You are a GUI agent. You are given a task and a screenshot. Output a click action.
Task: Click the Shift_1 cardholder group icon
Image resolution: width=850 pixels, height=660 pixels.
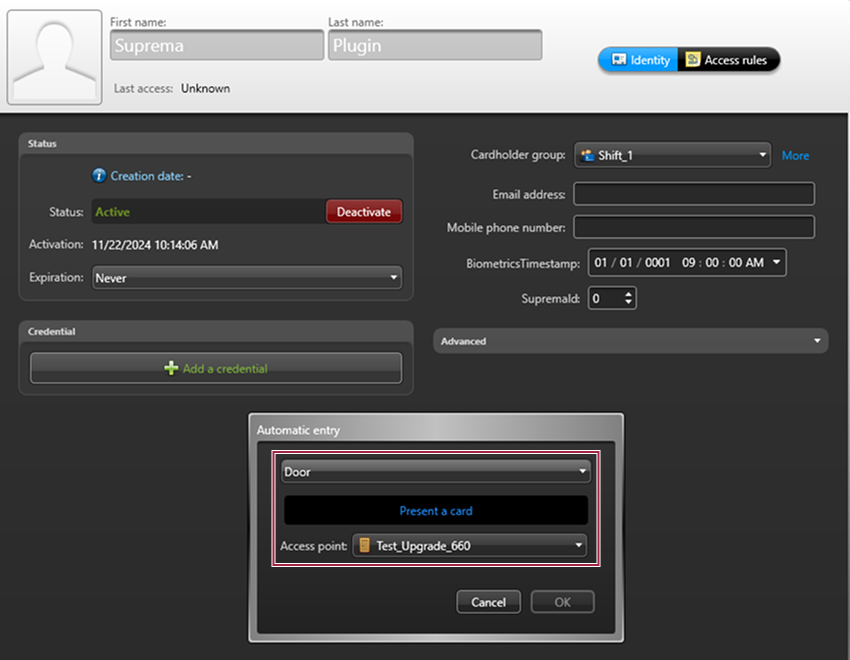(x=586, y=155)
